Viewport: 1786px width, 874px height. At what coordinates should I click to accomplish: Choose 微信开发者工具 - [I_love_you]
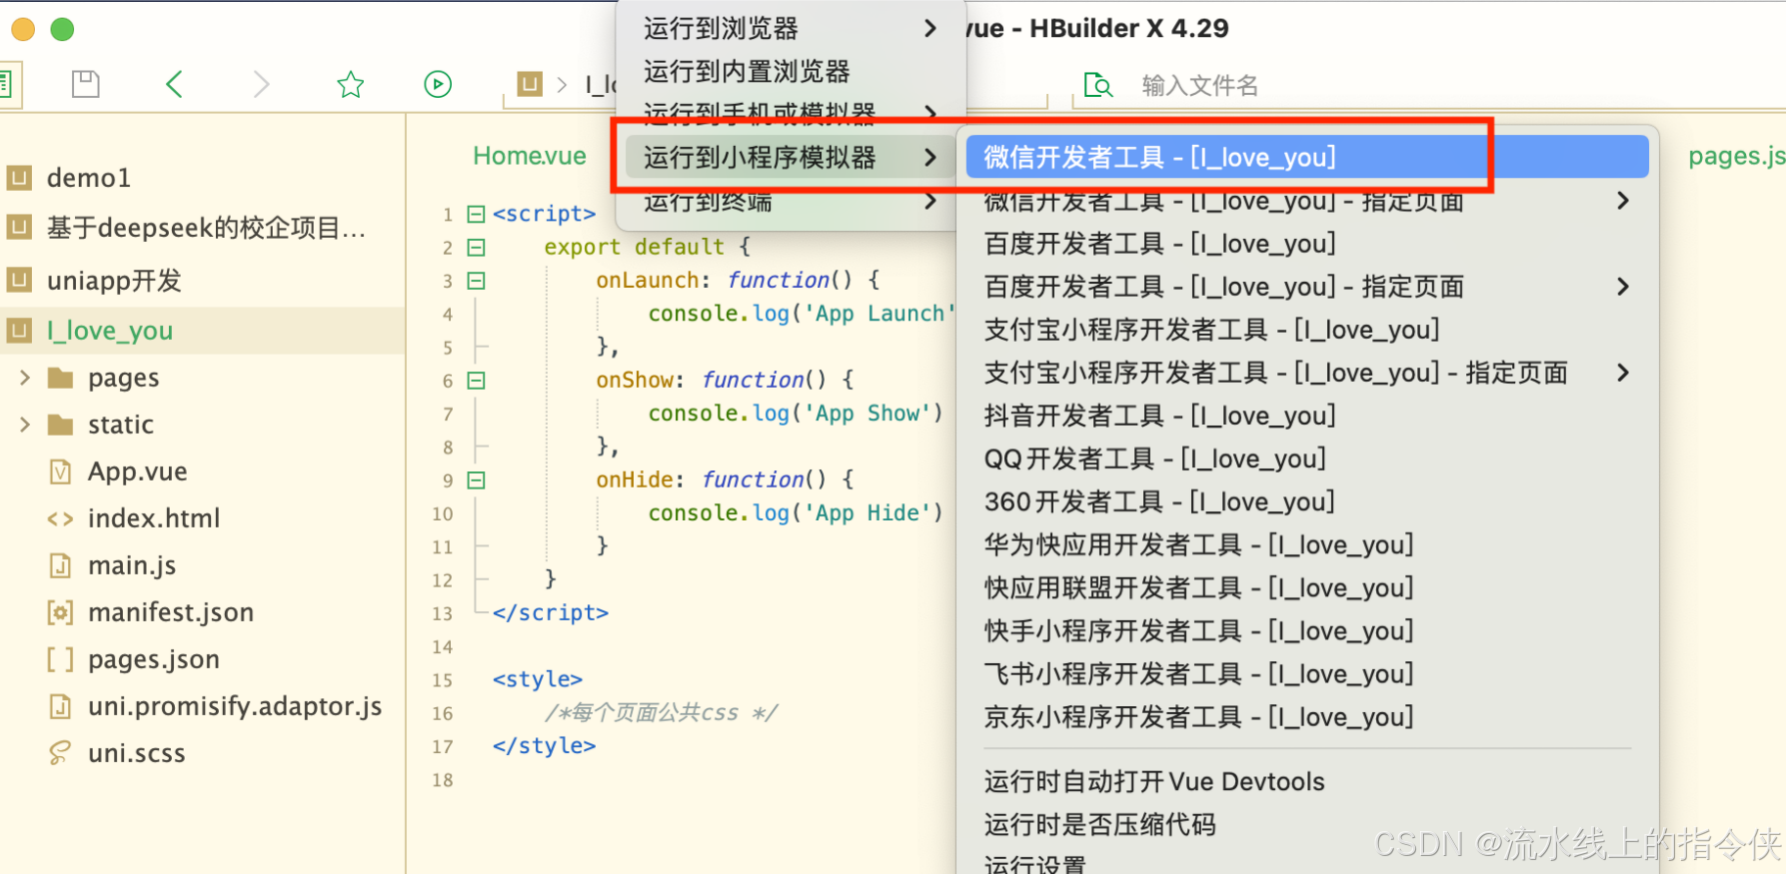[x=1307, y=157]
